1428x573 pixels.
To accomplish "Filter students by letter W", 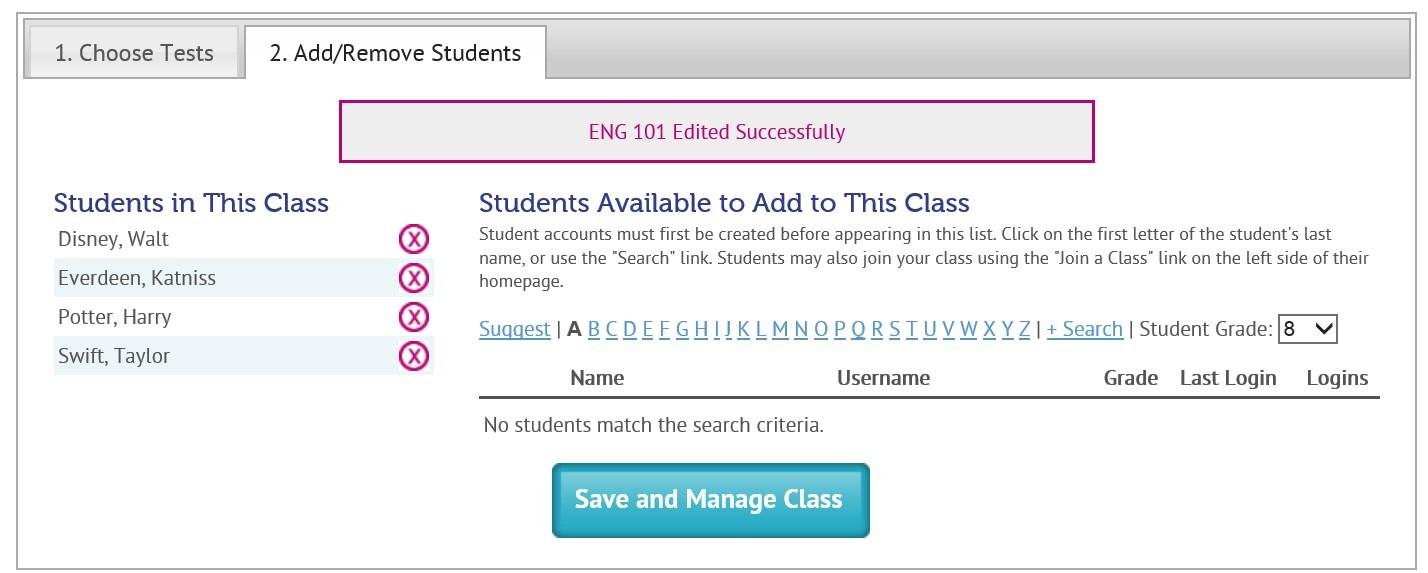I will click(x=969, y=329).
